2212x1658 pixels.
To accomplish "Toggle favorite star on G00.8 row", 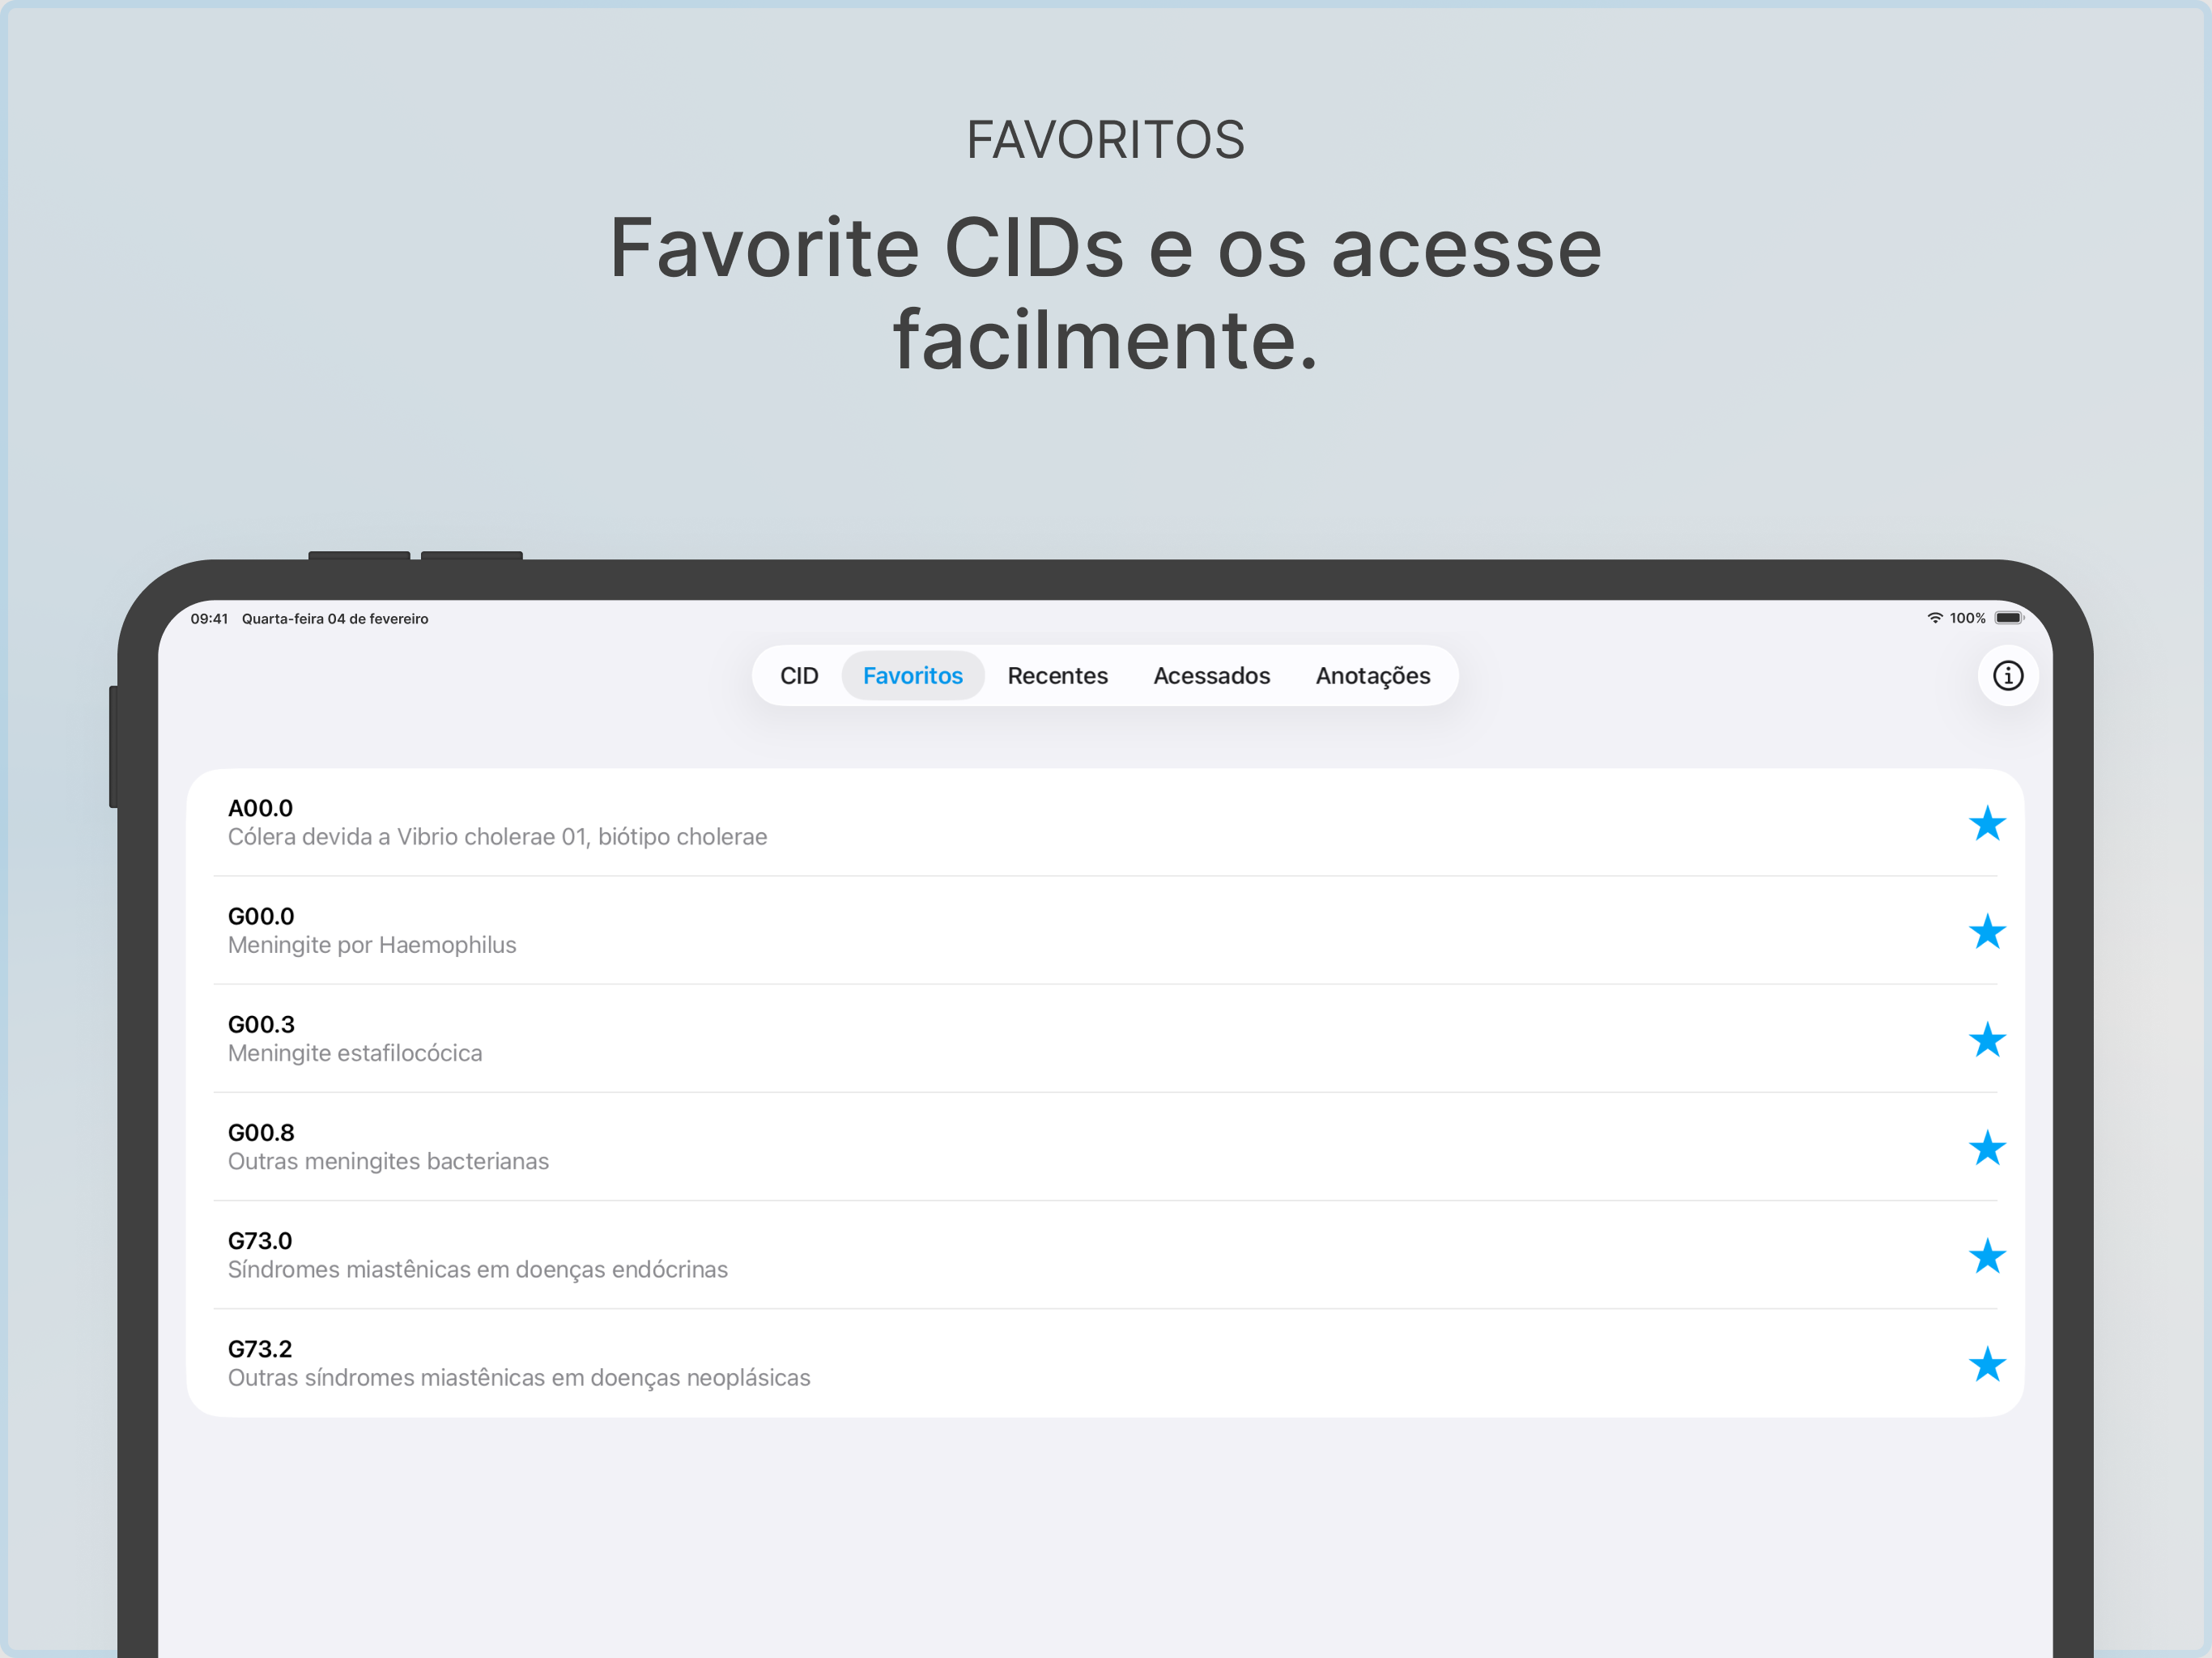I will pyautogui.click(x=1987, y=1147).
